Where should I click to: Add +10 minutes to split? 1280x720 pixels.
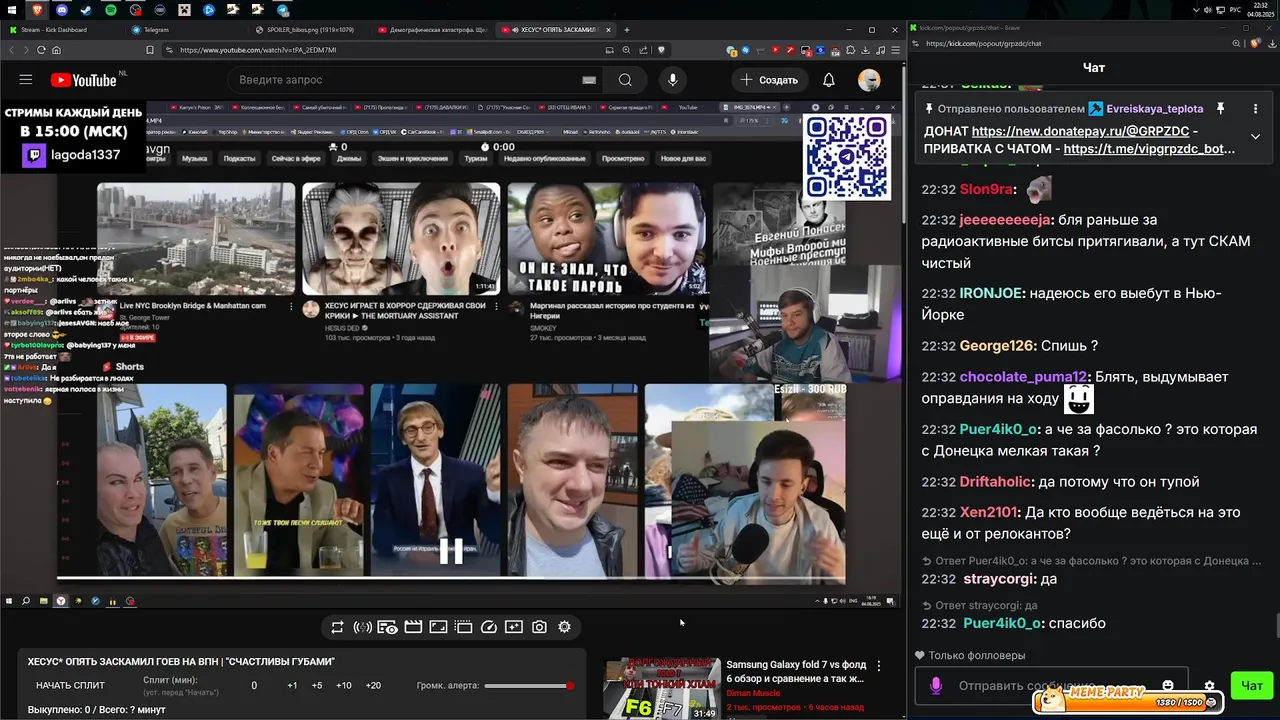344,685
